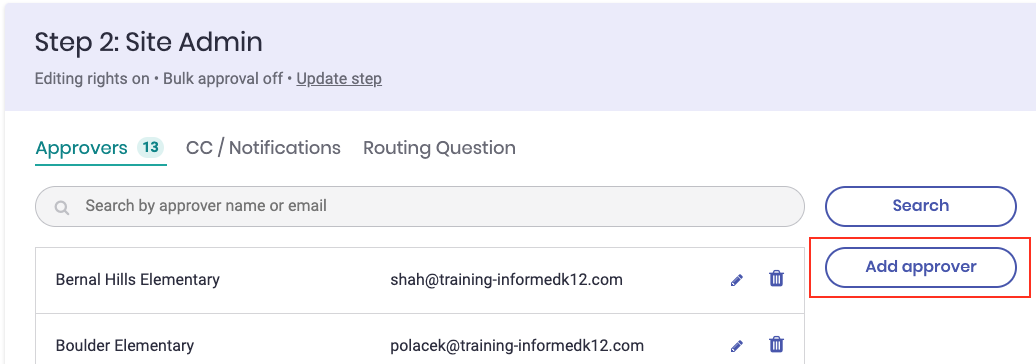Select the Boulder Elementary row name
Screen dimensions: 1036x364
(x=125, y=345)
